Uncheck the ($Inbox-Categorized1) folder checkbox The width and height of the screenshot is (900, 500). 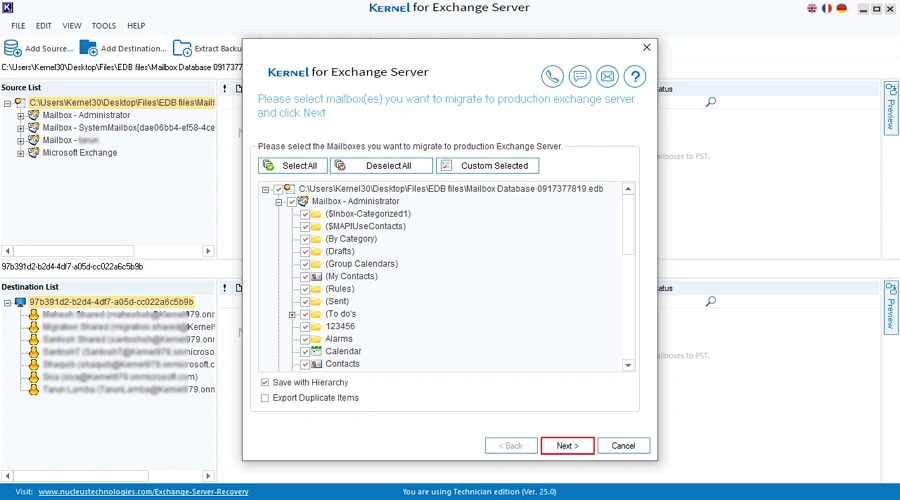(305, 214)
